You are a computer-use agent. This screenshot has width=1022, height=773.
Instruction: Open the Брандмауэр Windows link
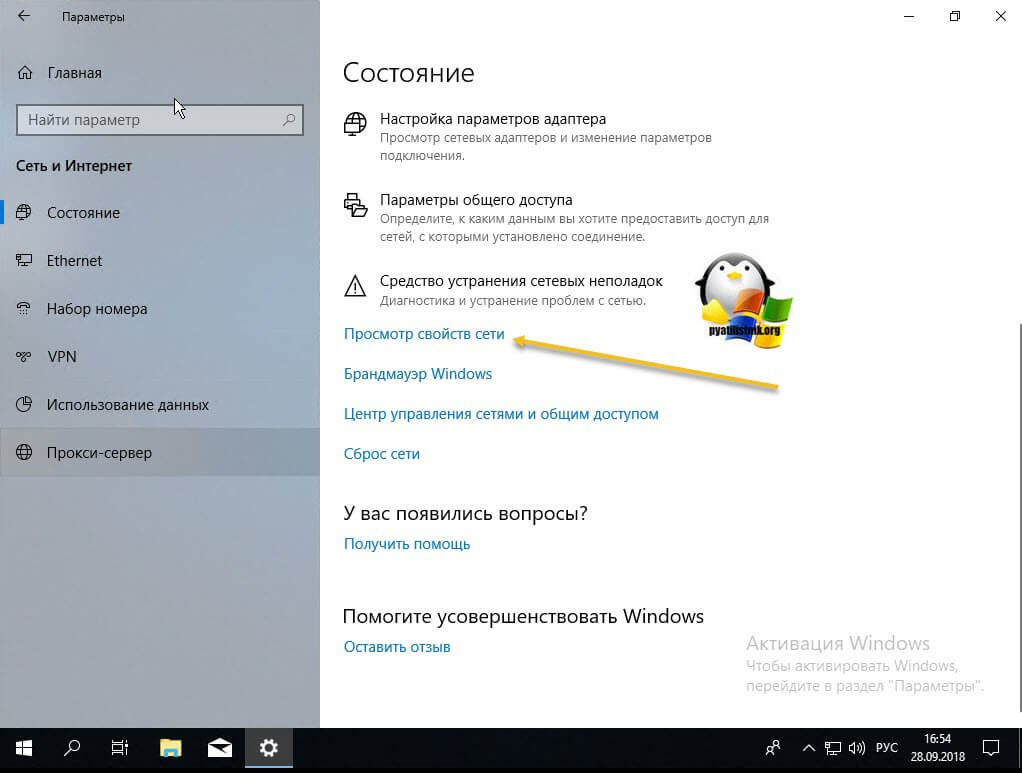pyautogui.click(x=418, y=374)
